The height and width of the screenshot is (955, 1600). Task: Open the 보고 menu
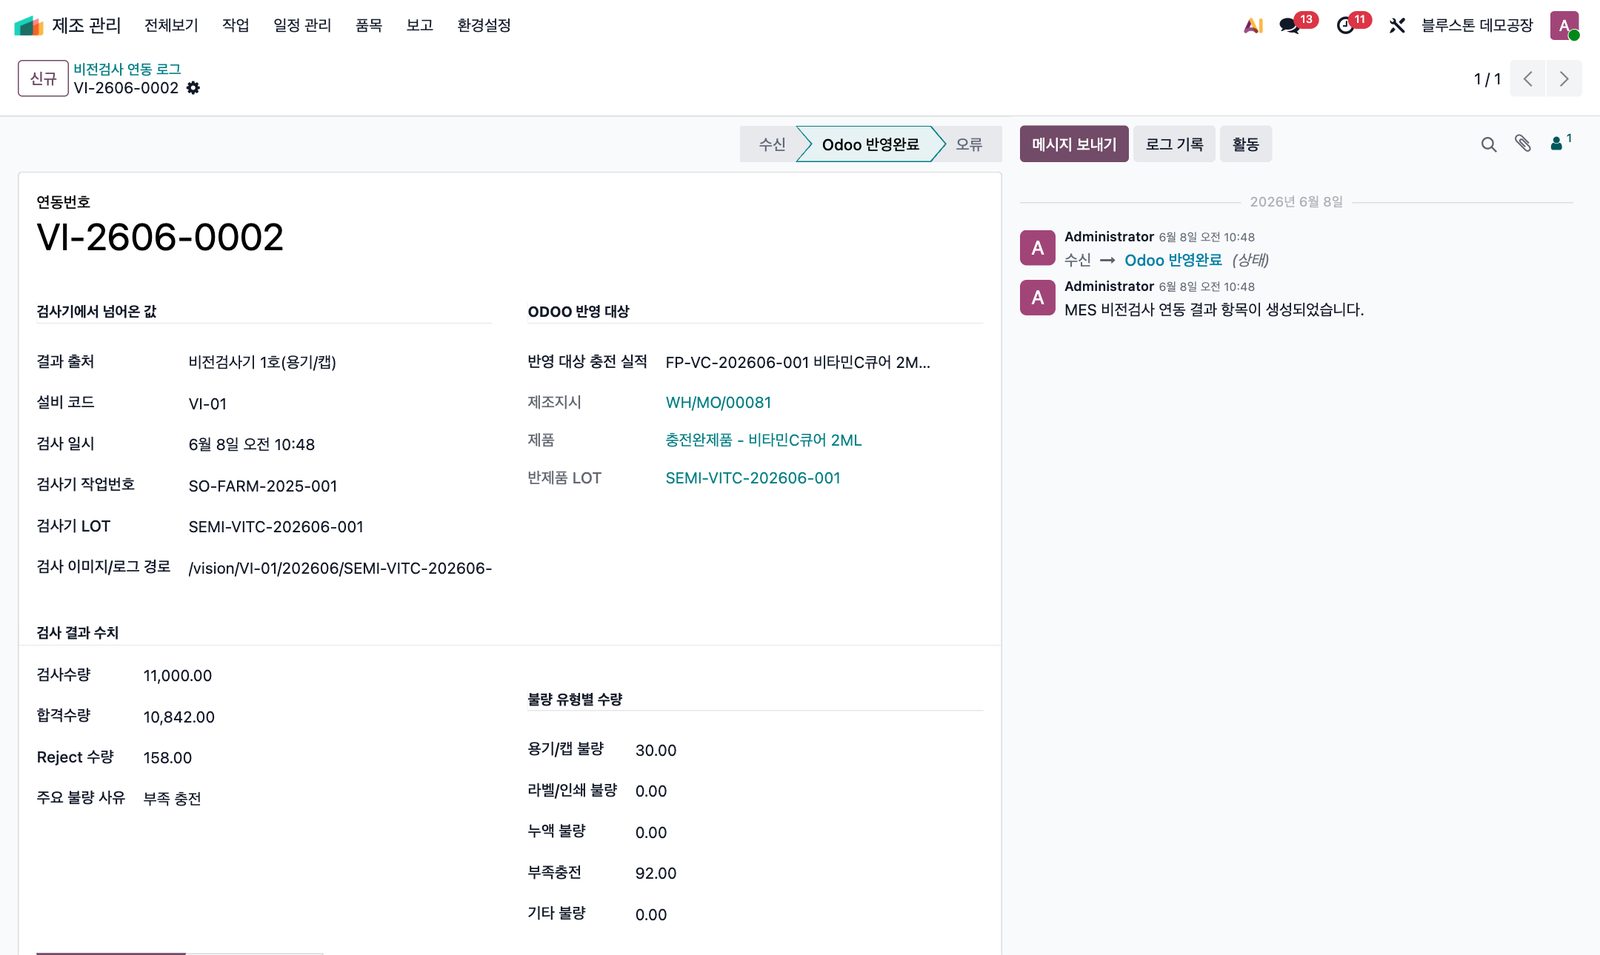tap(419, 25)
